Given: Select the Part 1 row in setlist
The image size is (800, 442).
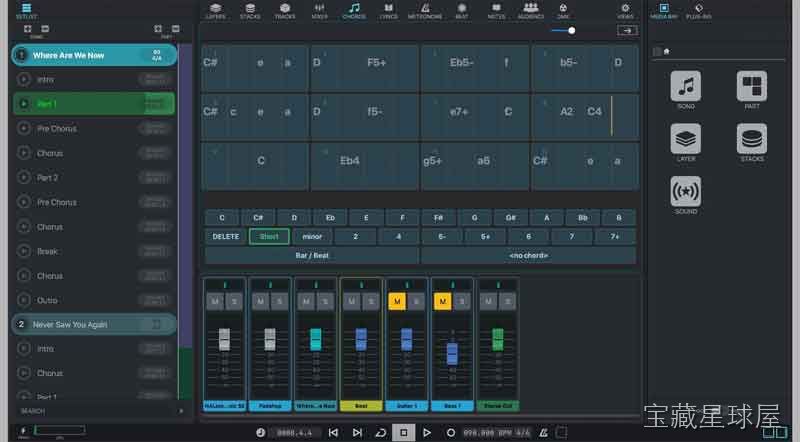Looking at the screenshot, I should 94,104.
